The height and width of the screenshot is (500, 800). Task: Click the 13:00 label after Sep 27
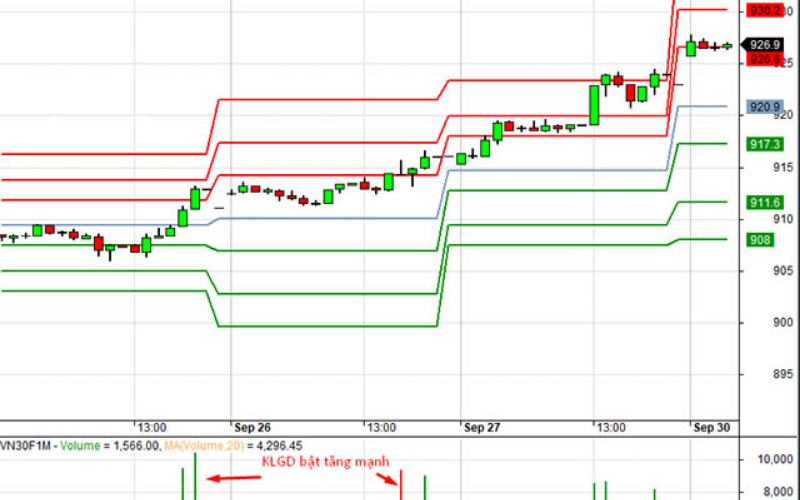(611, 428)
